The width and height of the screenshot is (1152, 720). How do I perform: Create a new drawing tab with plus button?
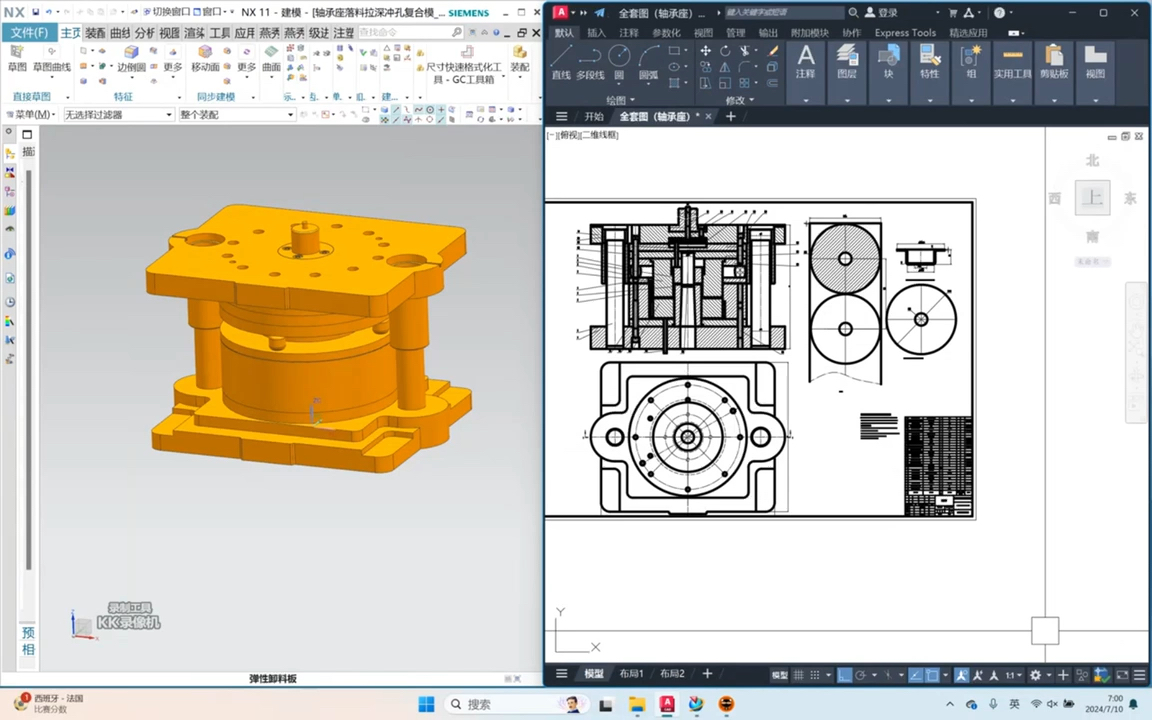point(730,116)
